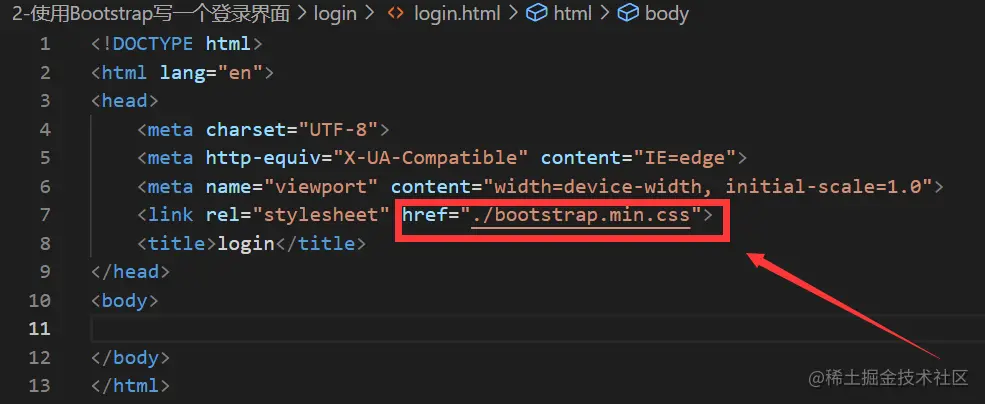This screenshot has width=985, height=404.
Task: Click the charset="UTF-8" attribute
Action: 292,129
